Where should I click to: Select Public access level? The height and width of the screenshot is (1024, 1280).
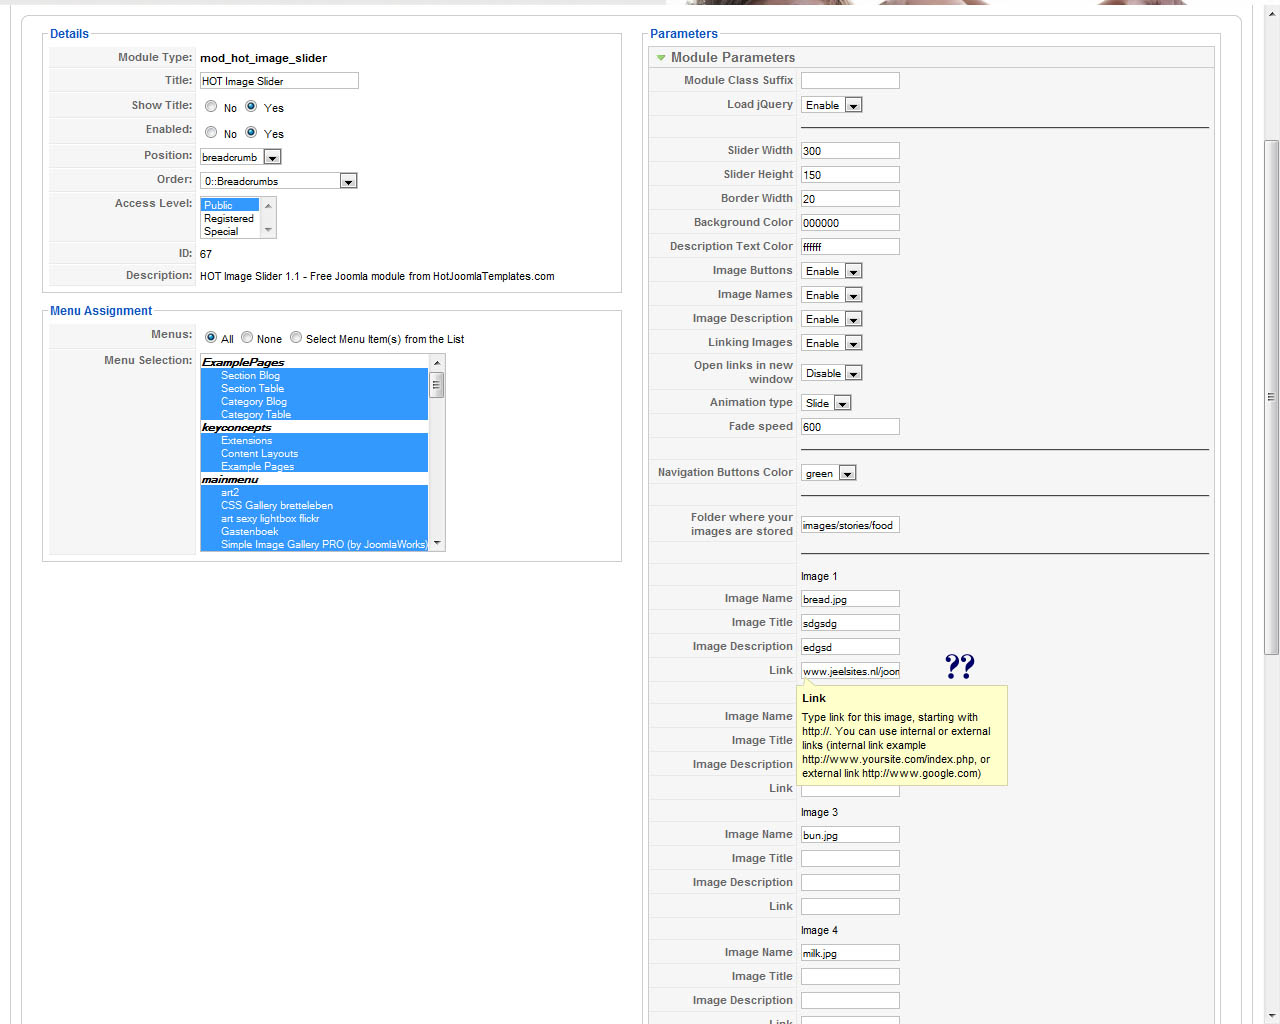(230, 205)
